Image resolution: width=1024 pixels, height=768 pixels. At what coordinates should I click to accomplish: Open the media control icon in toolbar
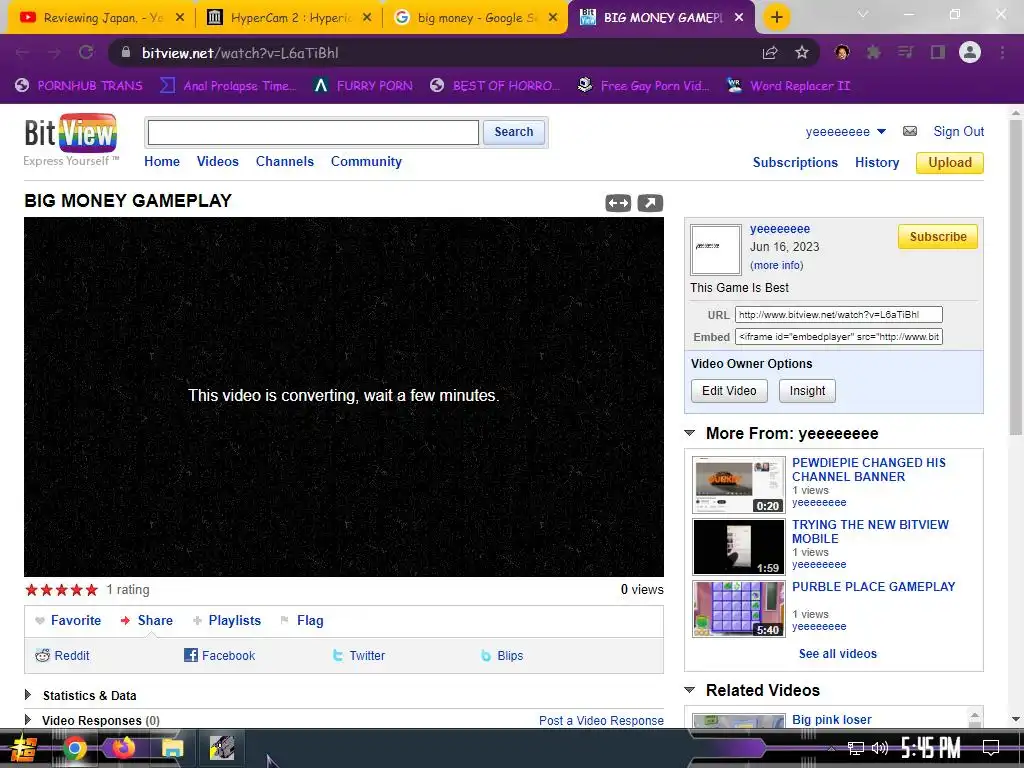[906, 52]
